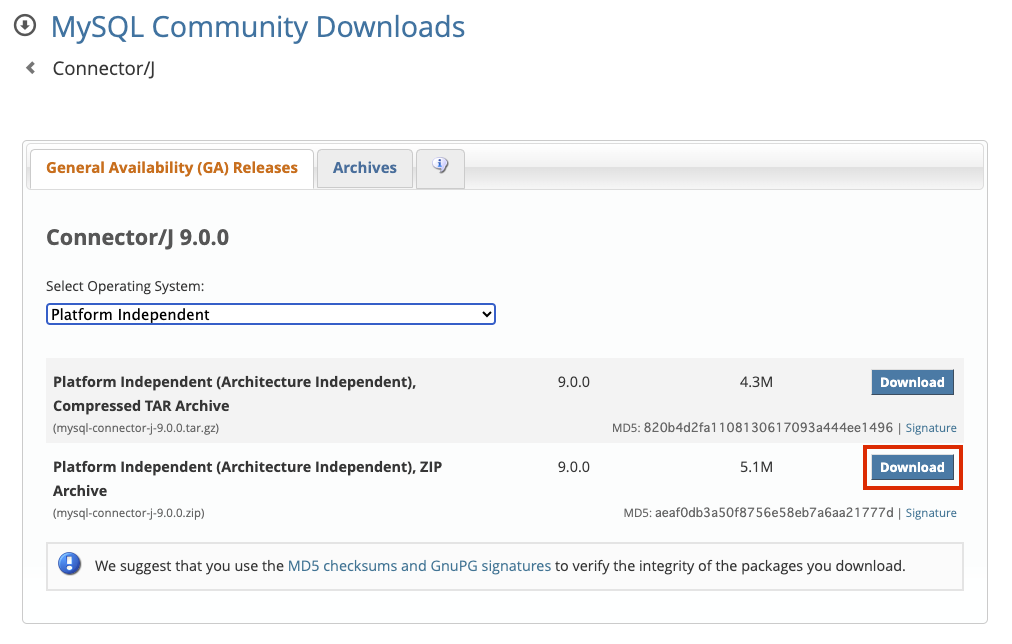Click the MySQL Community Downloads heading
Screen dimensions: 1012x644
[x=257, y=27]
